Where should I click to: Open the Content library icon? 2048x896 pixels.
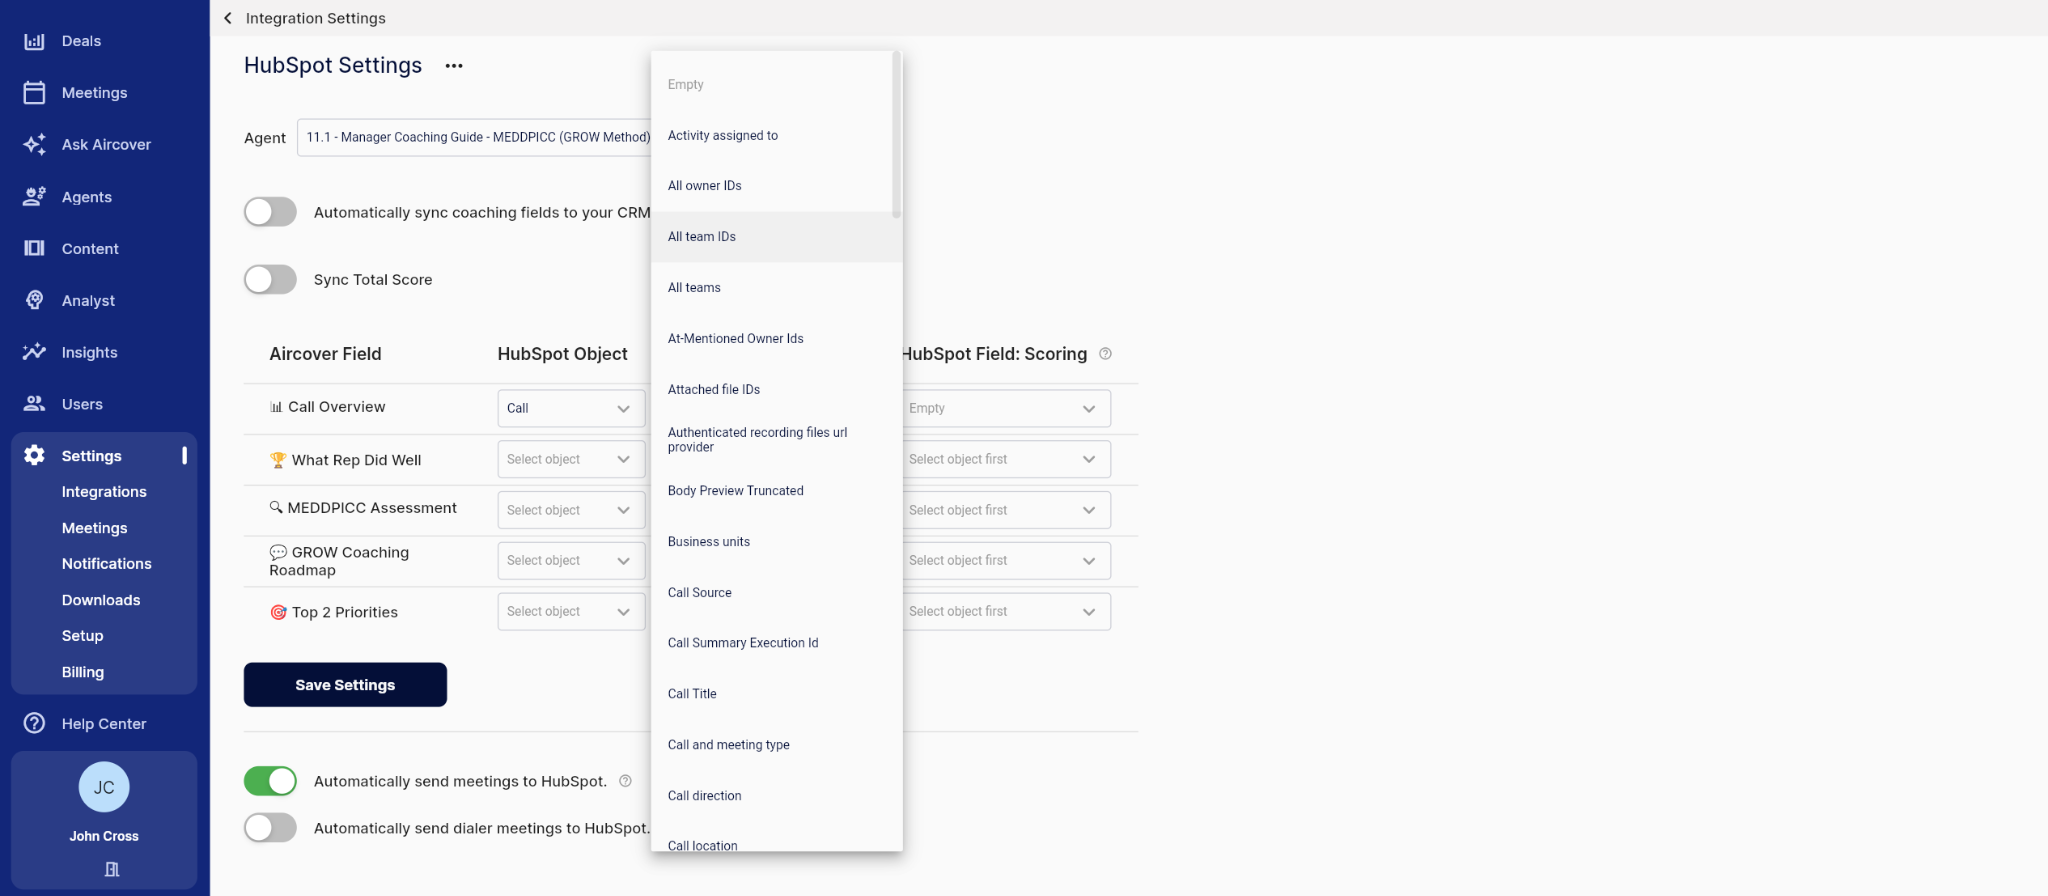point(34,248)
